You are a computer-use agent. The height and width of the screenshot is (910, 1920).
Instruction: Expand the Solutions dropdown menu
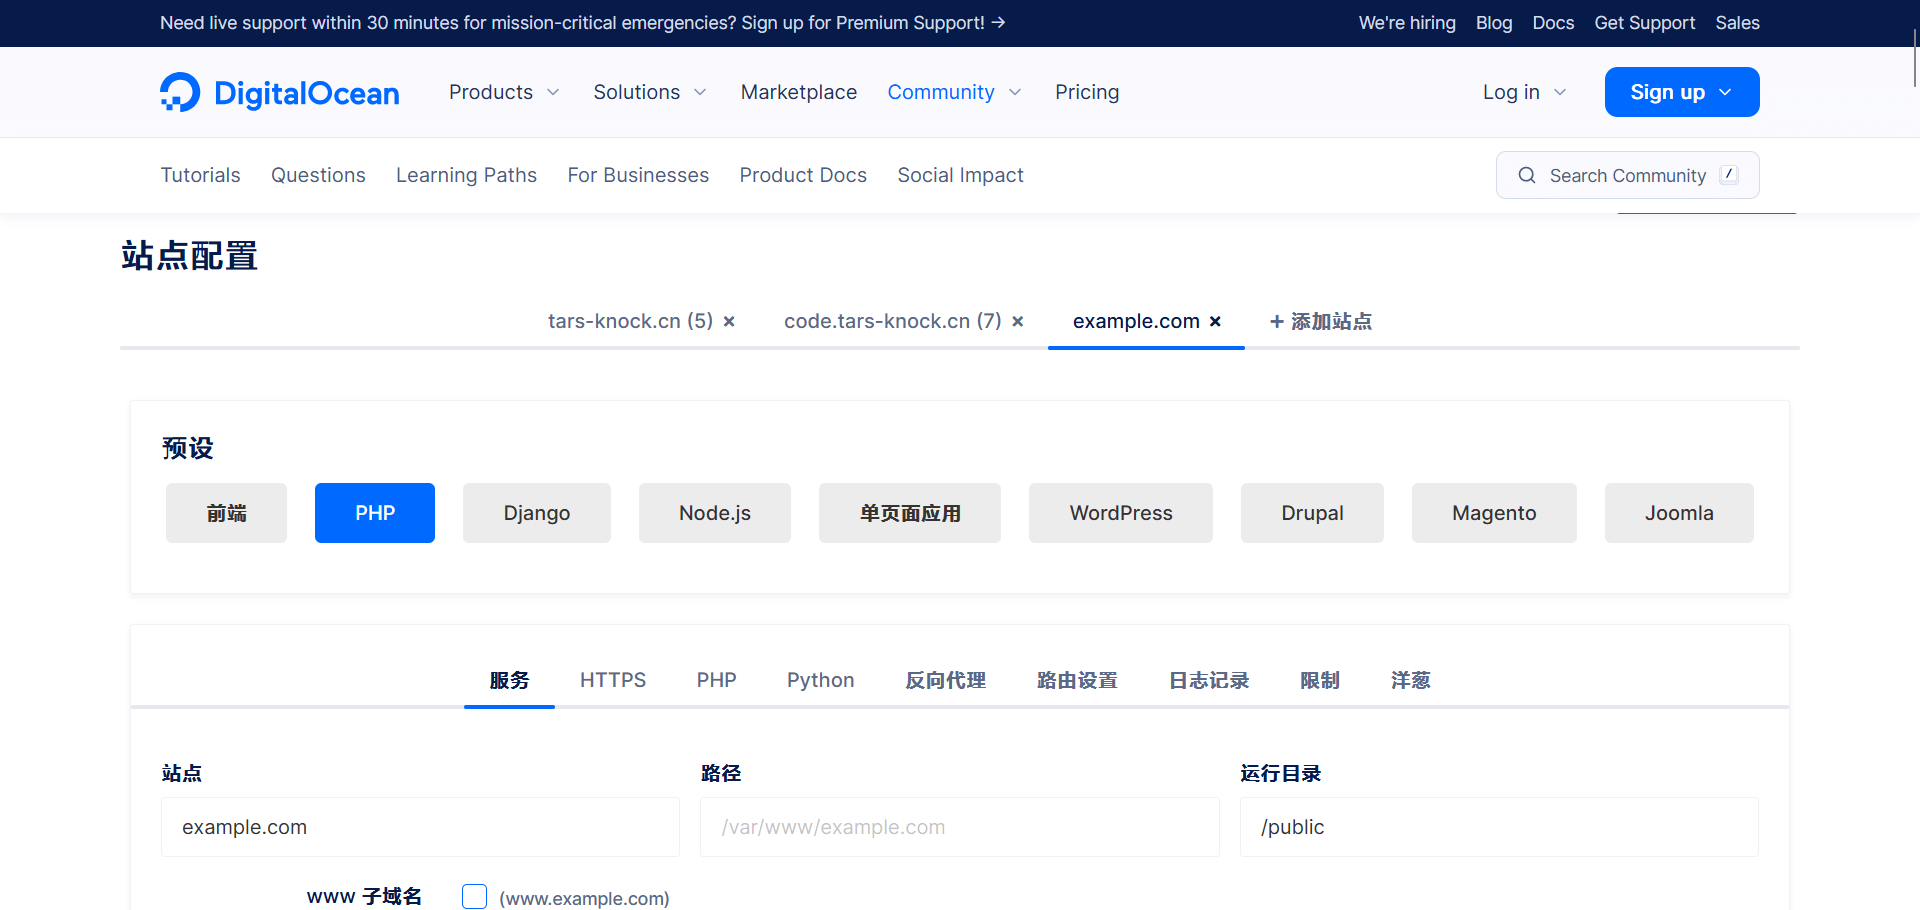(x=650, y=92)
